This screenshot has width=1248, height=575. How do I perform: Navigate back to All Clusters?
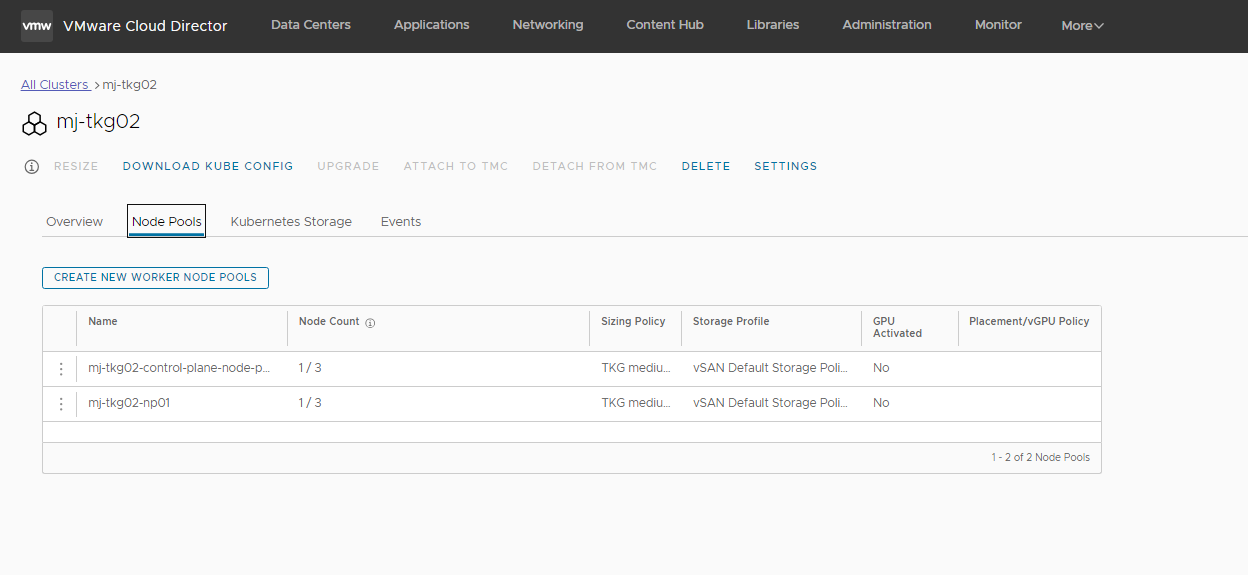click(55, 85)
